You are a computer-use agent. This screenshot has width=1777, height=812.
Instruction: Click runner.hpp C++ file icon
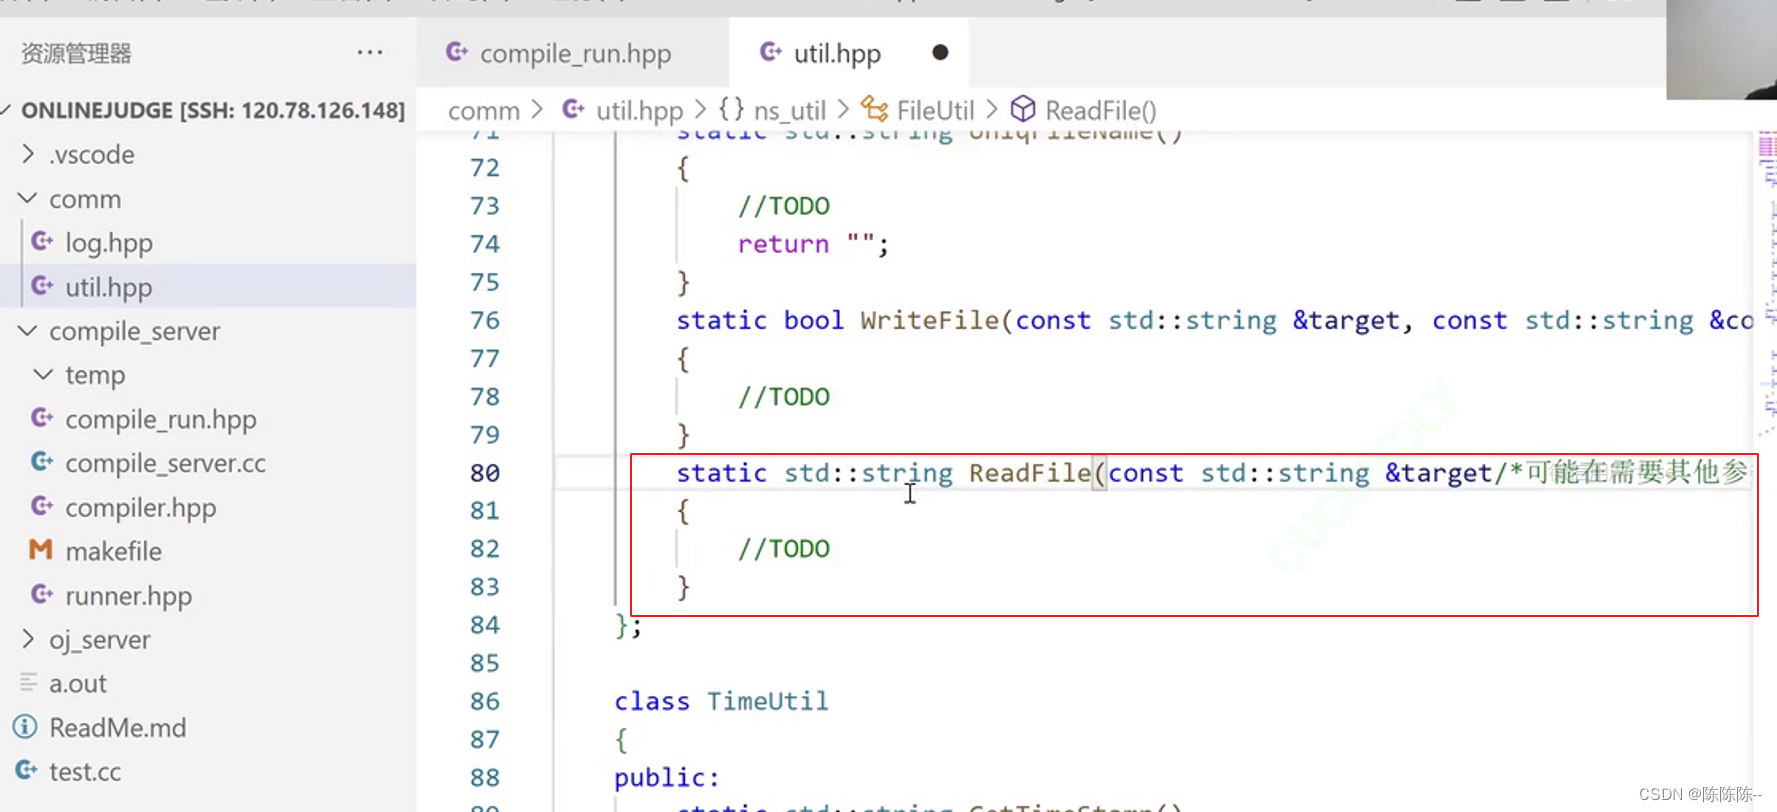point(42,594)
